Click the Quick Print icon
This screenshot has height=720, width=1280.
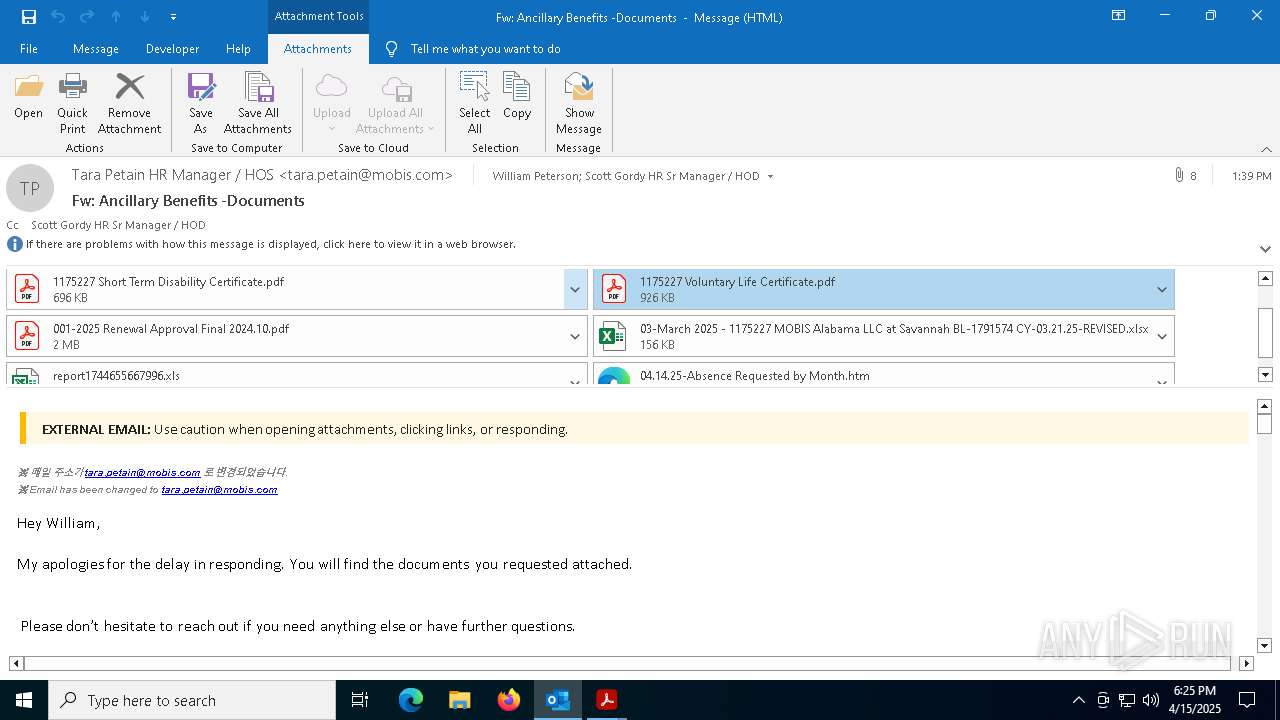pyautogui.click(x=72, y=103)
